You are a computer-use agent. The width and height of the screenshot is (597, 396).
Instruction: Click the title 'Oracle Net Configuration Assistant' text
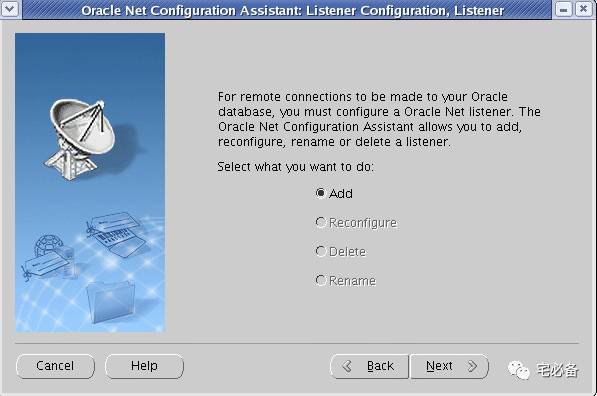click(191, 11)
